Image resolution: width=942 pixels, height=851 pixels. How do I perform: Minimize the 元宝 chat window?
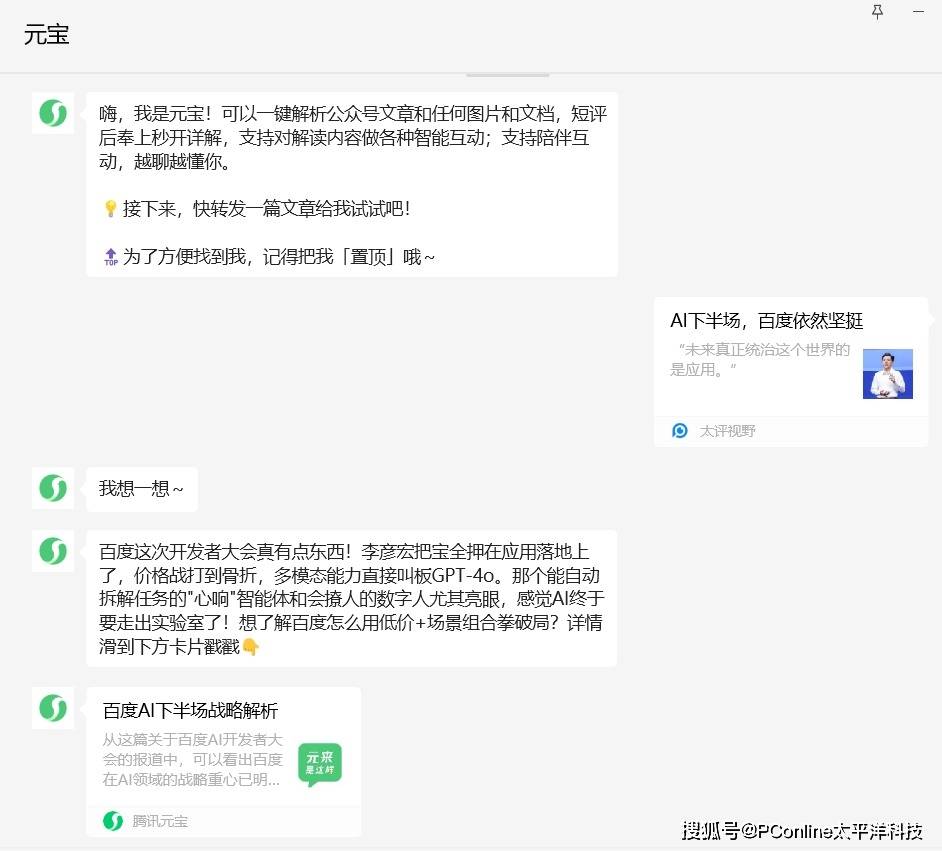coord(918,12)
